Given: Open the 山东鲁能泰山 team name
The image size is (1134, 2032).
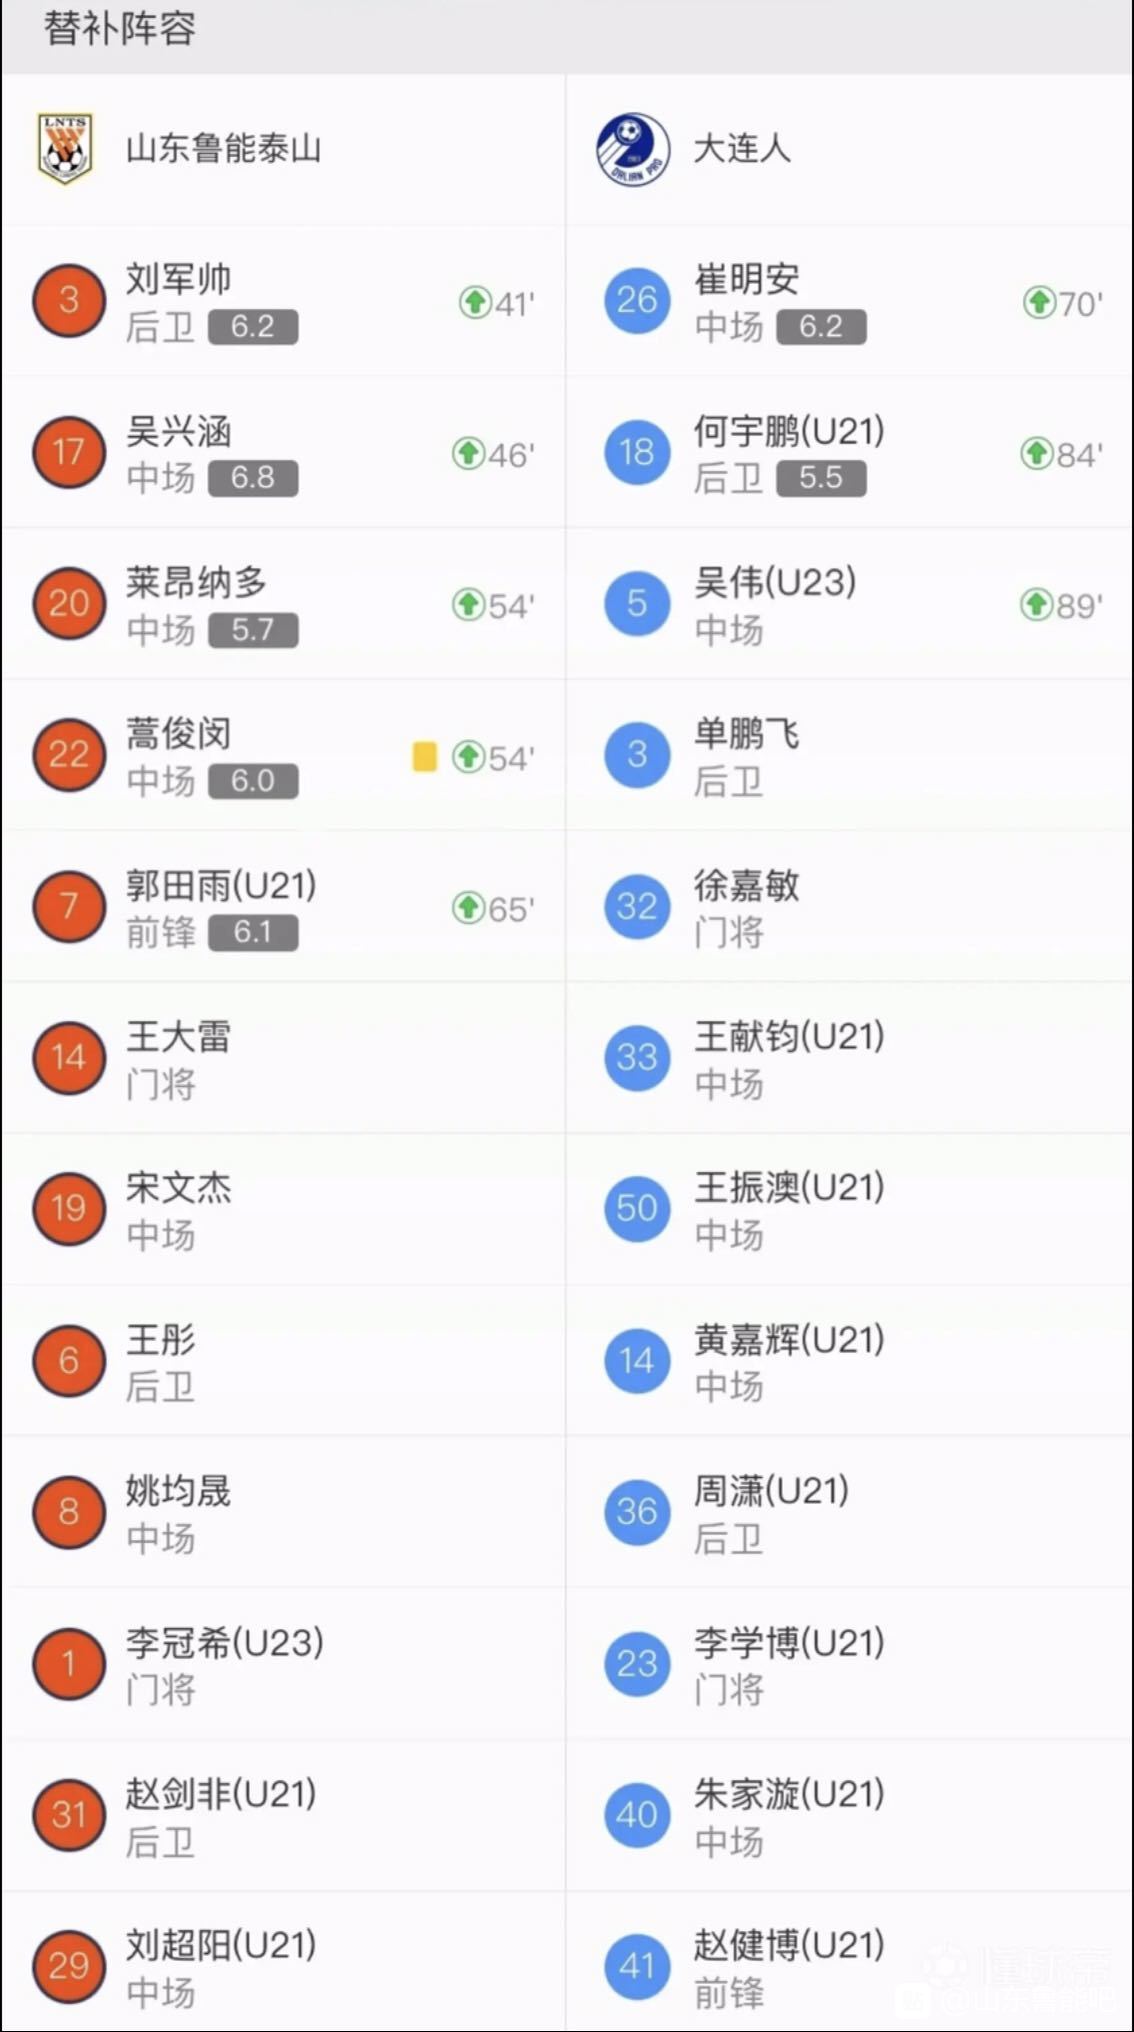Looking at the screenshot, I should click(x=223, y=149).
